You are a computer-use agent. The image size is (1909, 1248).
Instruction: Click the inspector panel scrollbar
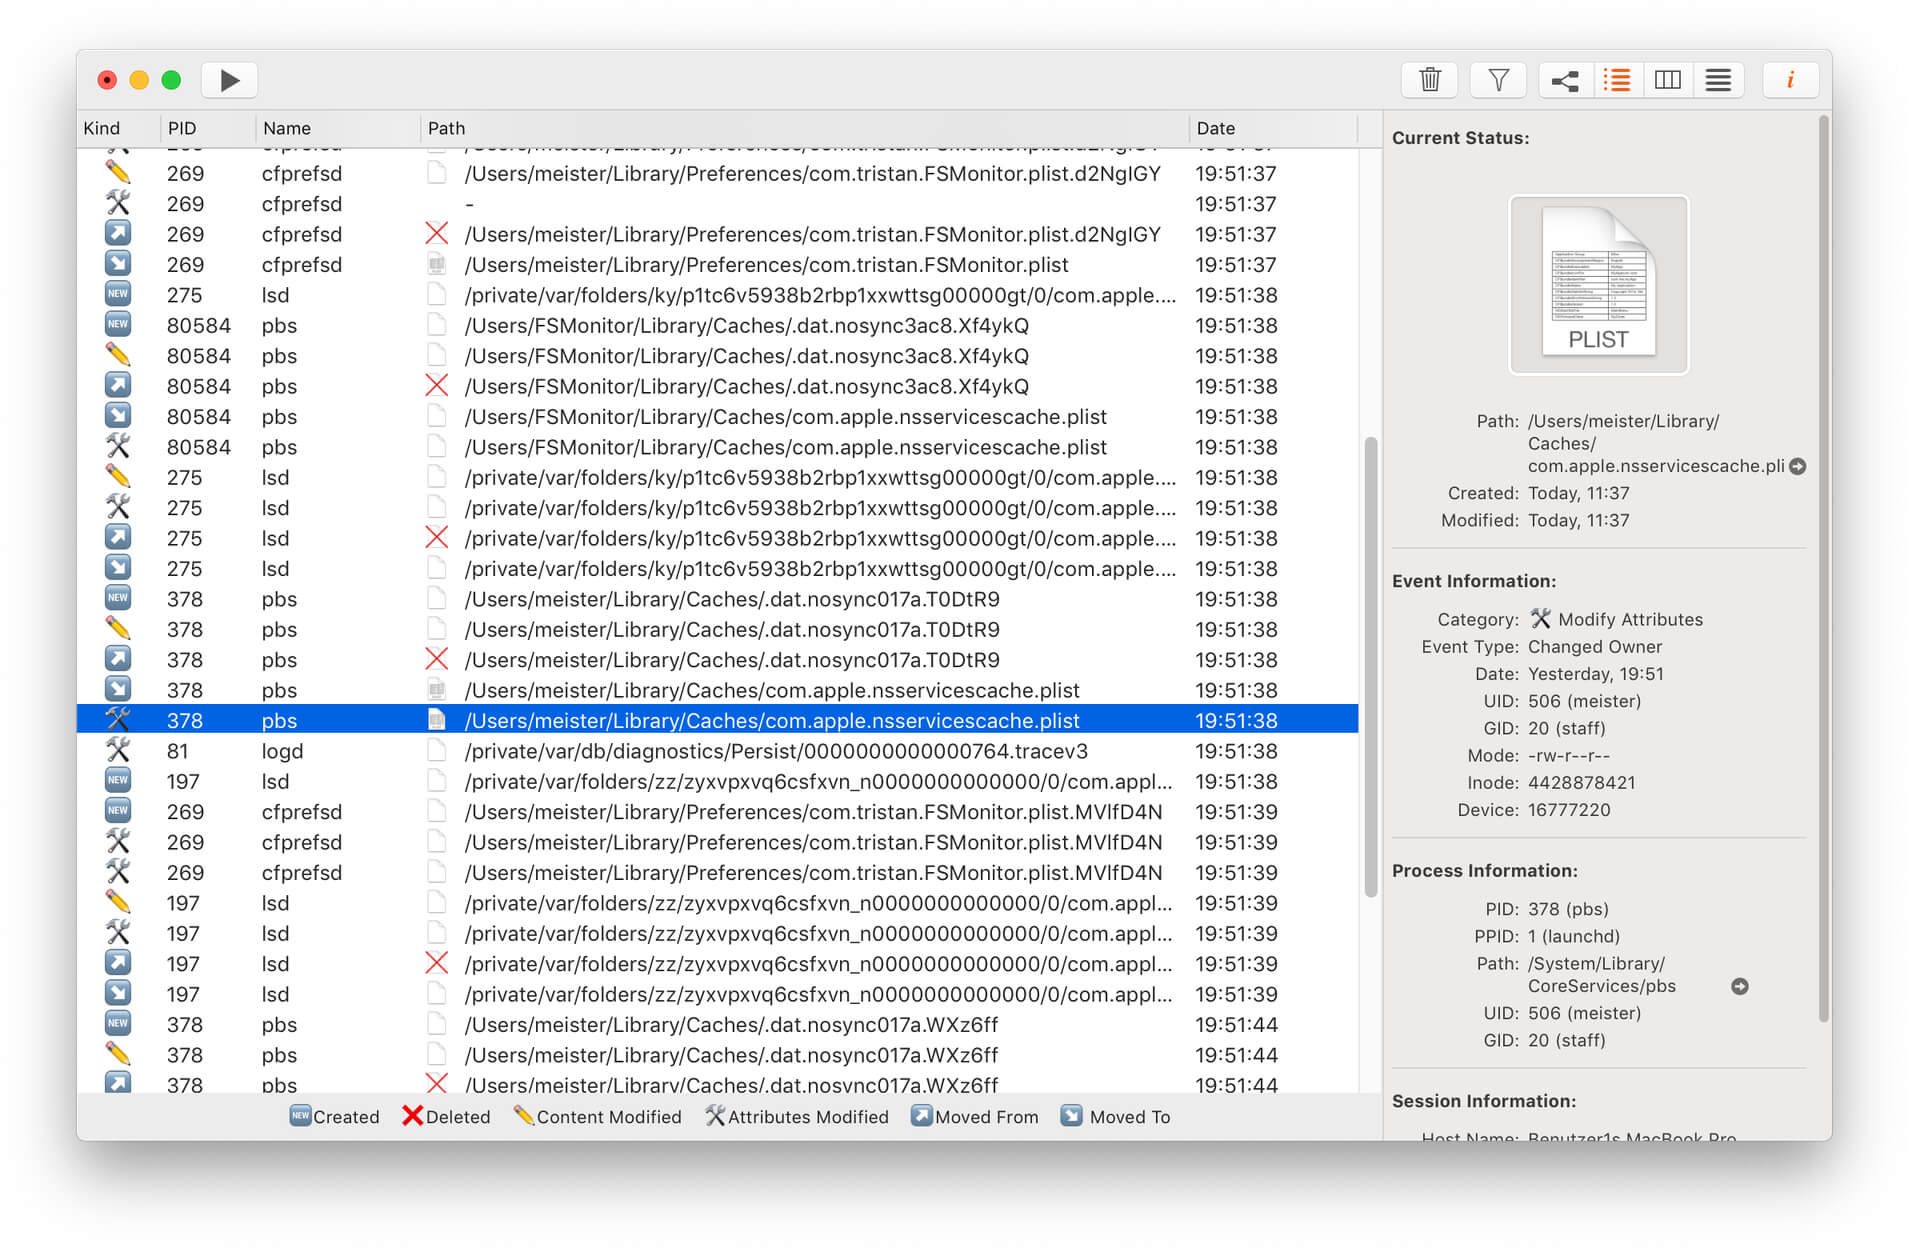pos(1823,570)
